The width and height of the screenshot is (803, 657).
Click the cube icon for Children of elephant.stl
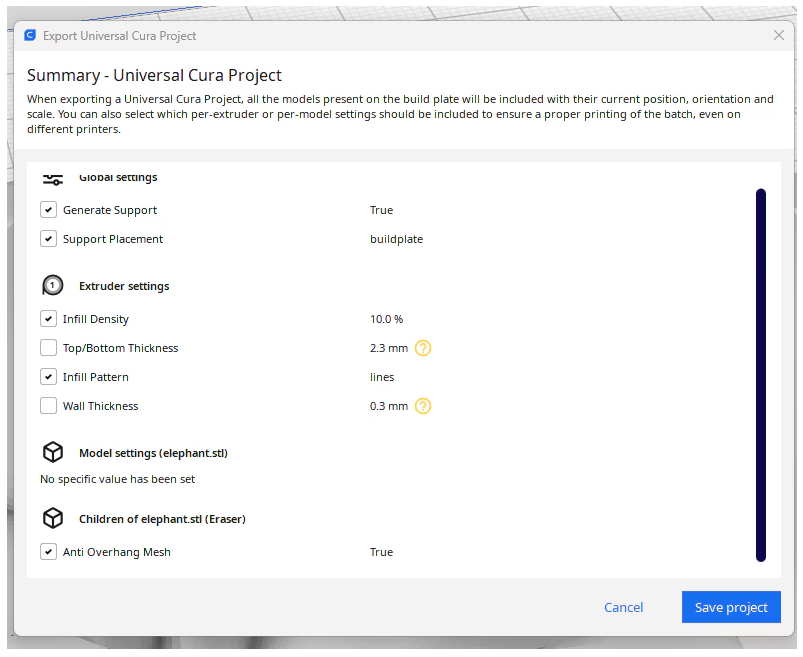[x=52, y=519]
